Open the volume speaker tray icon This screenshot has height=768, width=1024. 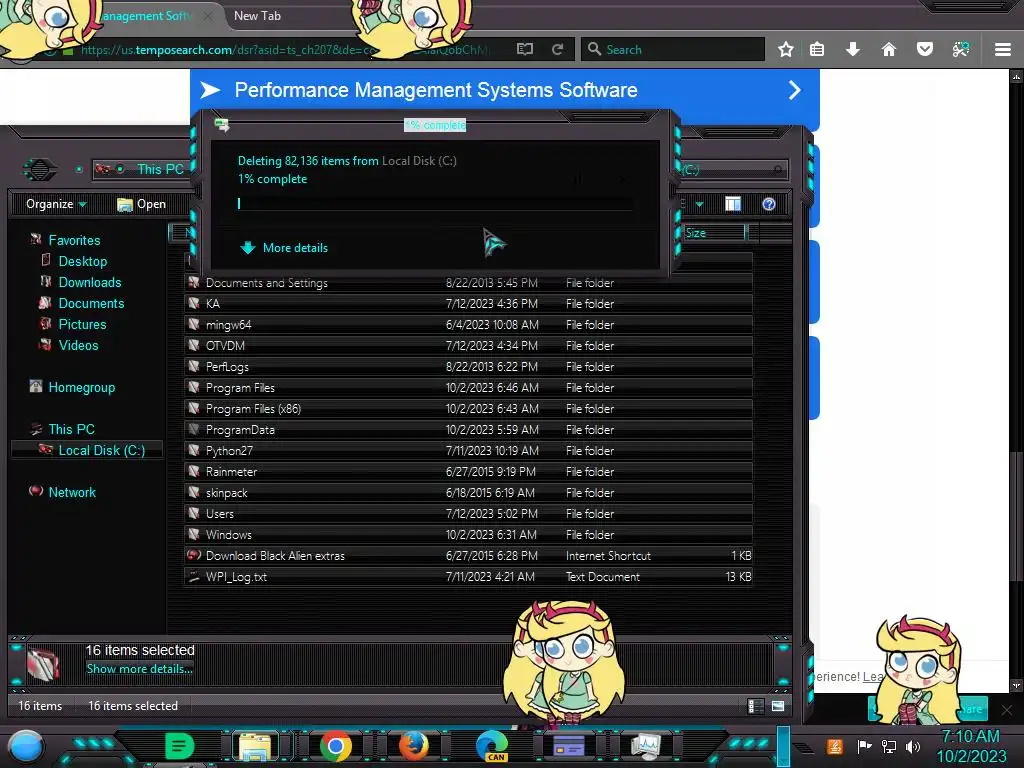(913, 746)
